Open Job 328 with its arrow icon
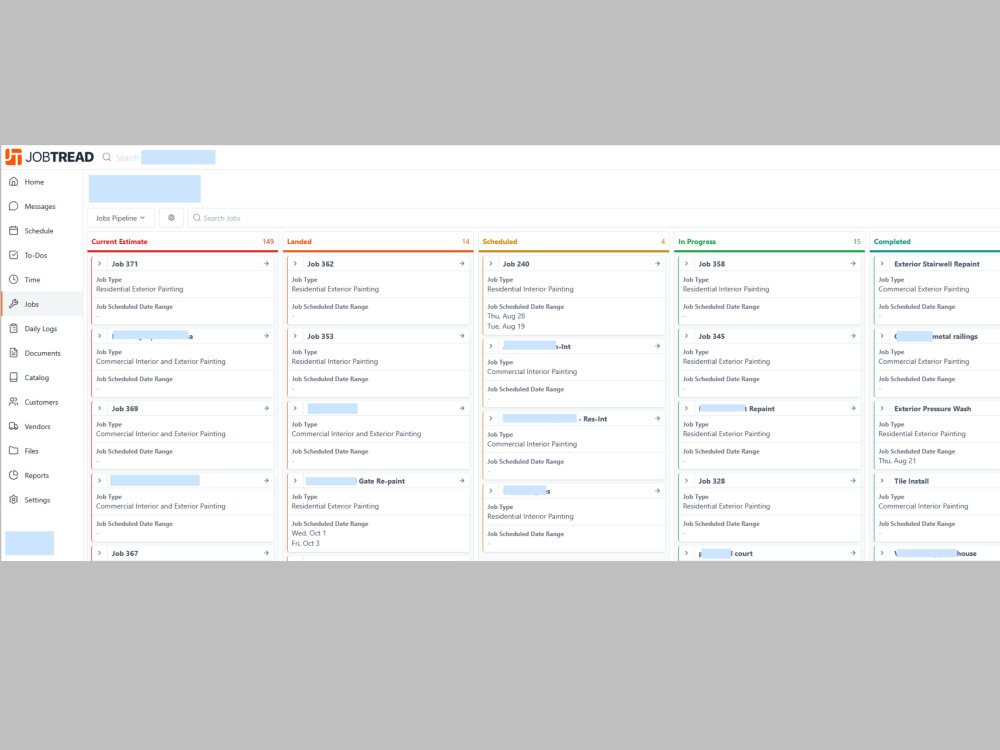 pyautogui.click(x=853, y=481)
